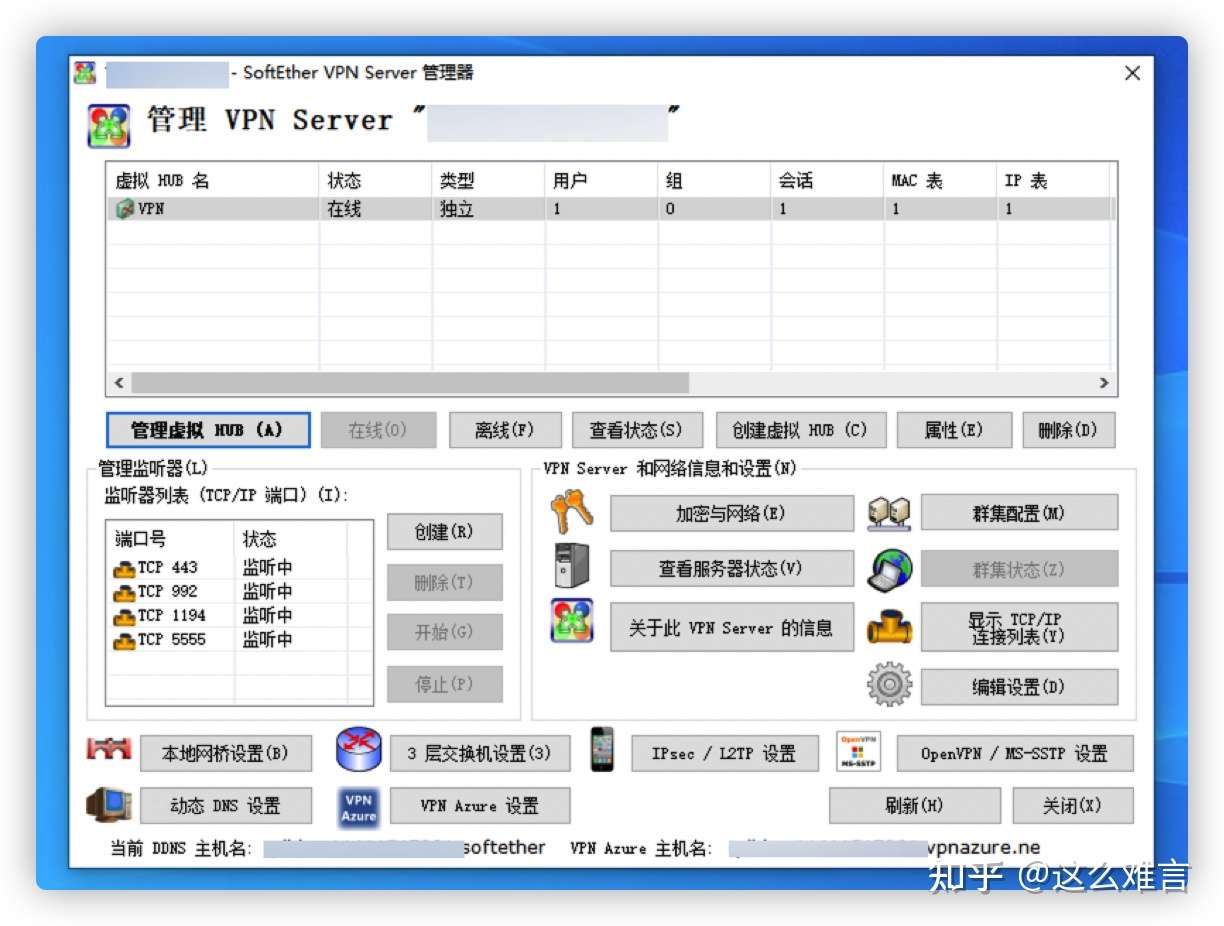Click the VPN logo icon beside 关于此 VPN Server
Screen dimensions: 1224x926
click(x=572, y=621)
